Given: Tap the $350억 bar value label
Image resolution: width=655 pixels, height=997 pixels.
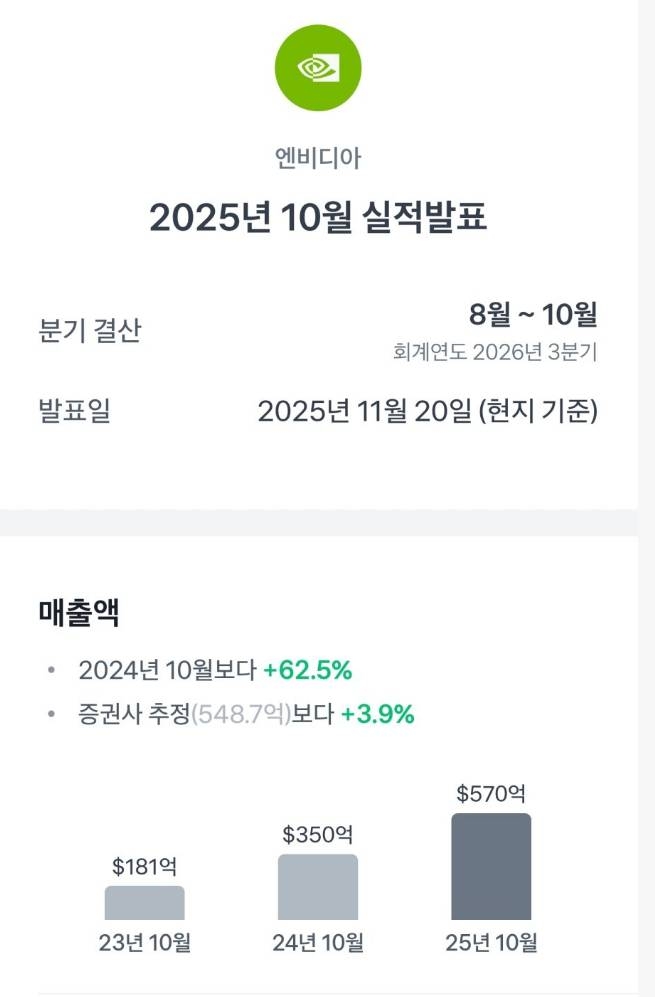Looking at the screenshot, I should click(318, 834).
